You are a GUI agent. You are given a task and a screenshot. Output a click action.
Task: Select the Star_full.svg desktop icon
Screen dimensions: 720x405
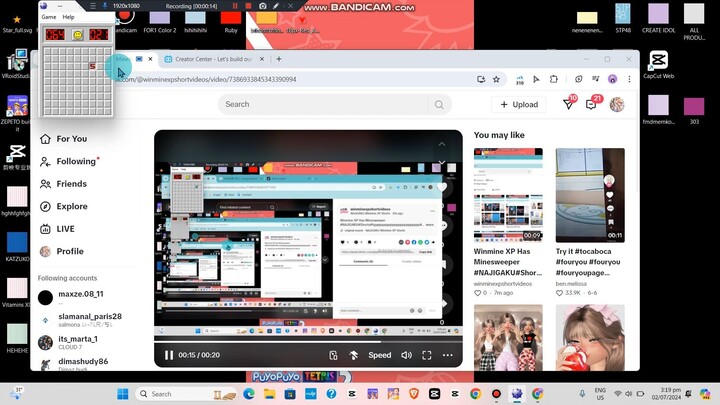click(17, 24)
